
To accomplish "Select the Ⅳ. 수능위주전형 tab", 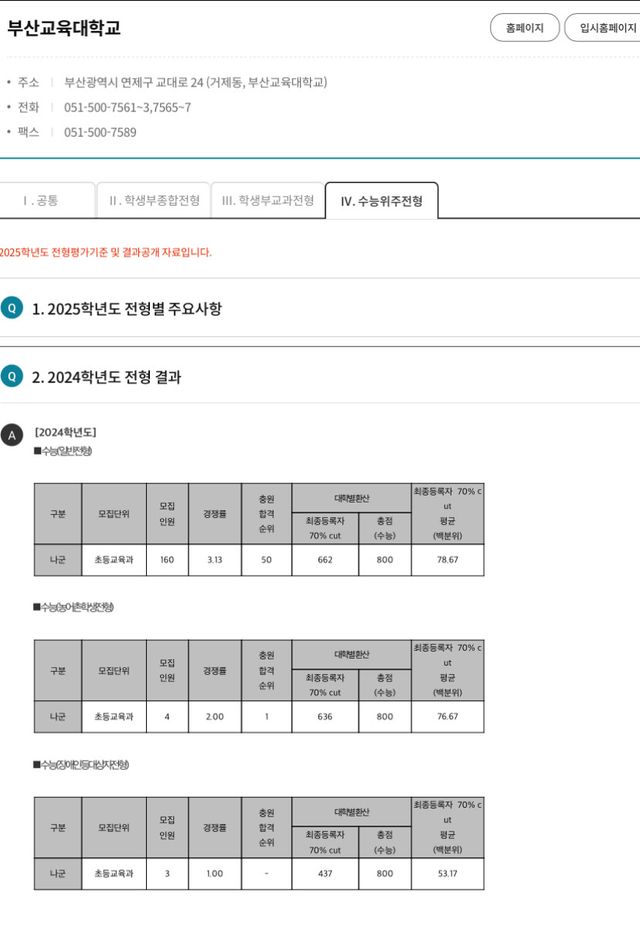I will click(x=381, y=201).
